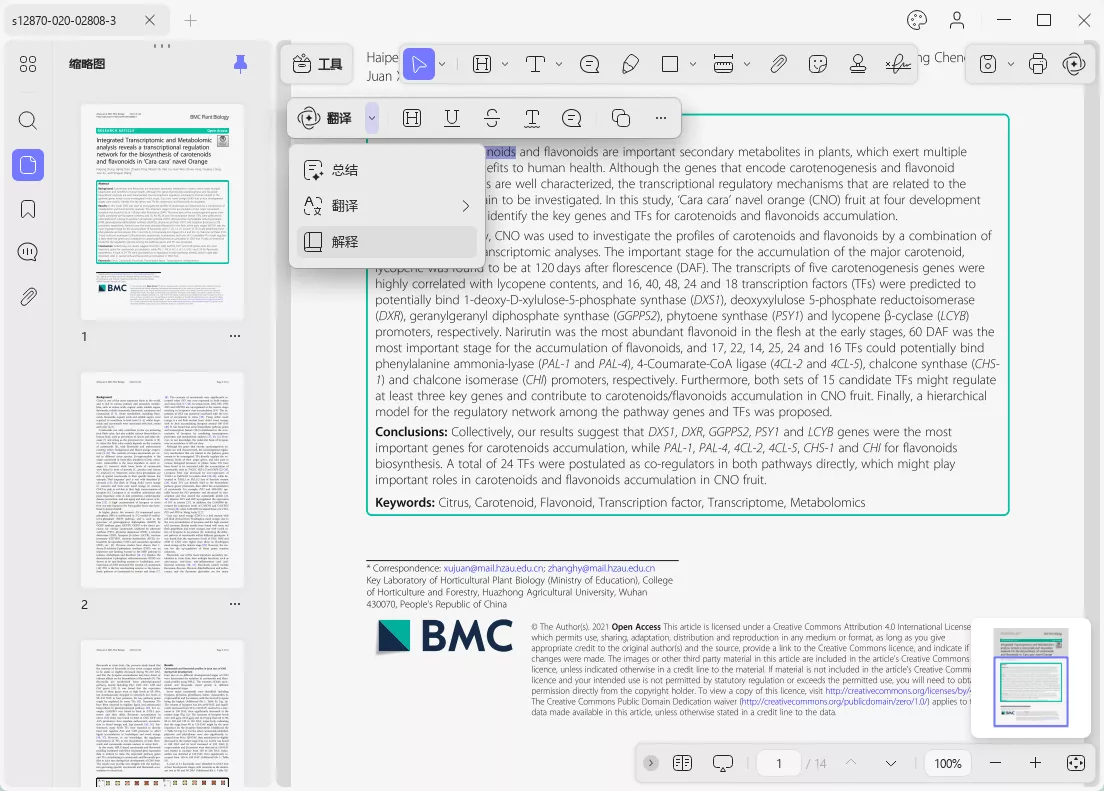Copy the selected text
The height and width of the screenshot is (791, 1104).
(x=620, y=118)
